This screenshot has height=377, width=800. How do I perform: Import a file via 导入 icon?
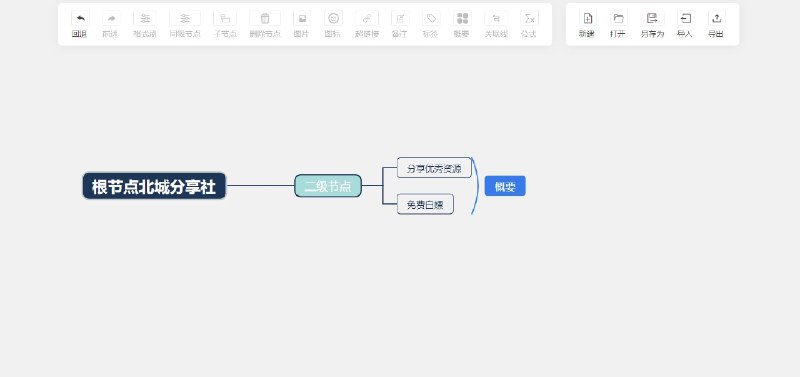coord(686,18)
